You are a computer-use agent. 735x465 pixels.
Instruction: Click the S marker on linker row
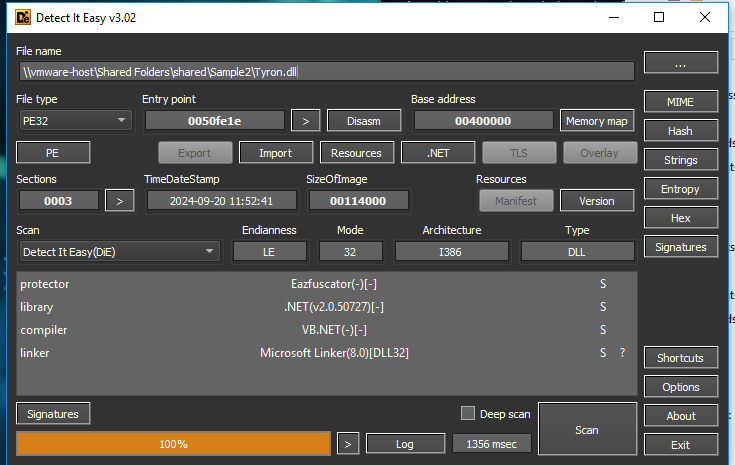tap(603, 353)
